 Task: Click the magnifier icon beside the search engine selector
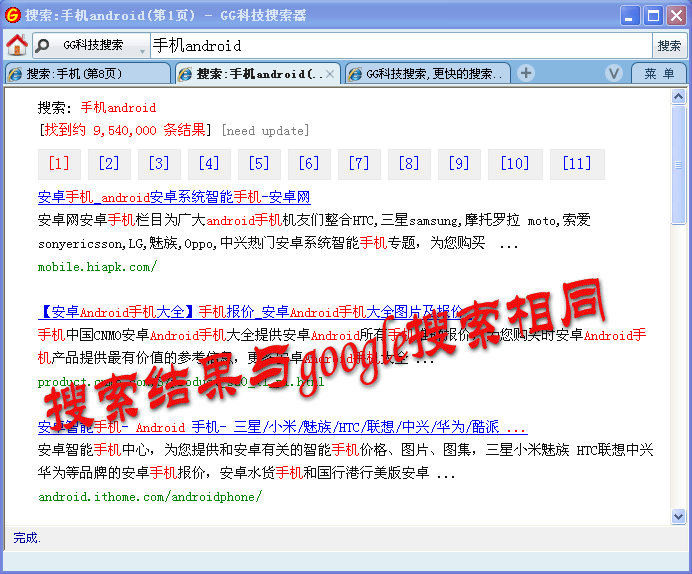pos(43,46)
